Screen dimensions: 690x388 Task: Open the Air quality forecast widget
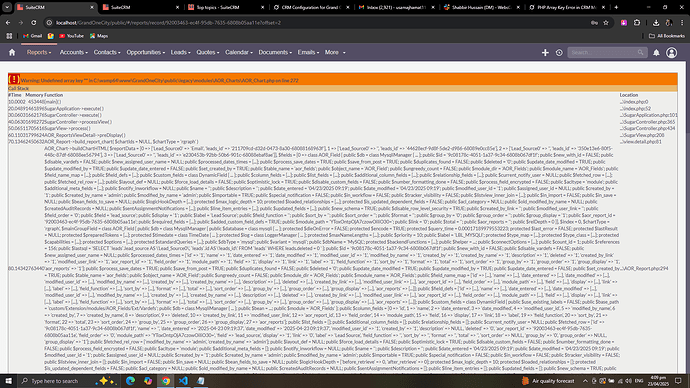(x=548, y=381)
